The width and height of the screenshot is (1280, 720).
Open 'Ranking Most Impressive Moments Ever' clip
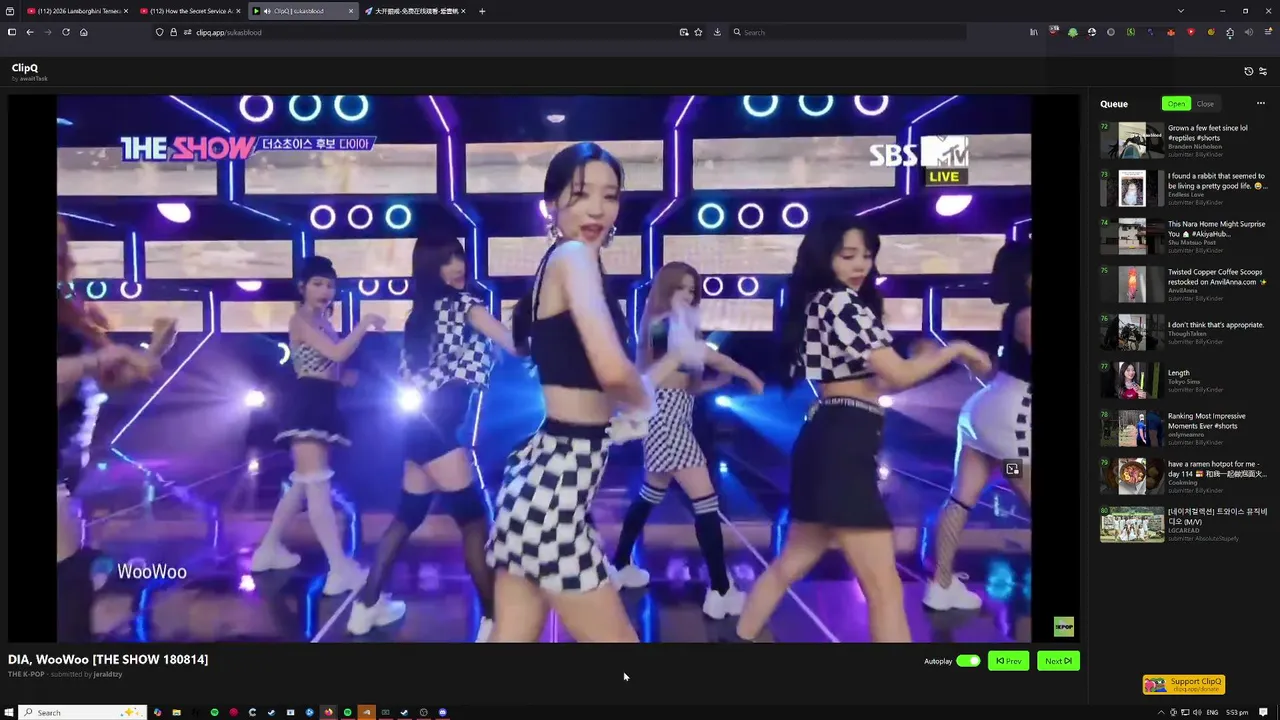pyautogui.click(x=1184, y=429)
